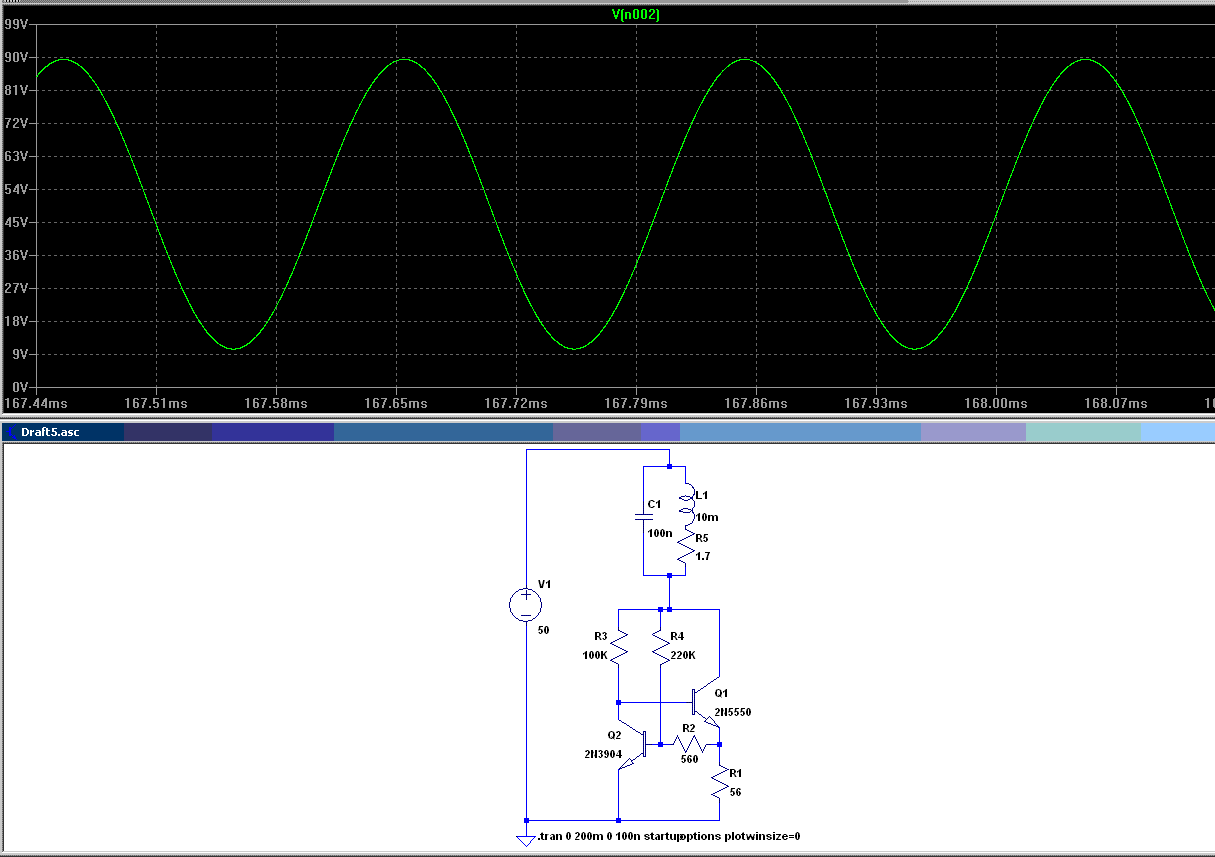Click the L1 reference label
This screenshot has height=857, width=1215.
click(701, 496)
